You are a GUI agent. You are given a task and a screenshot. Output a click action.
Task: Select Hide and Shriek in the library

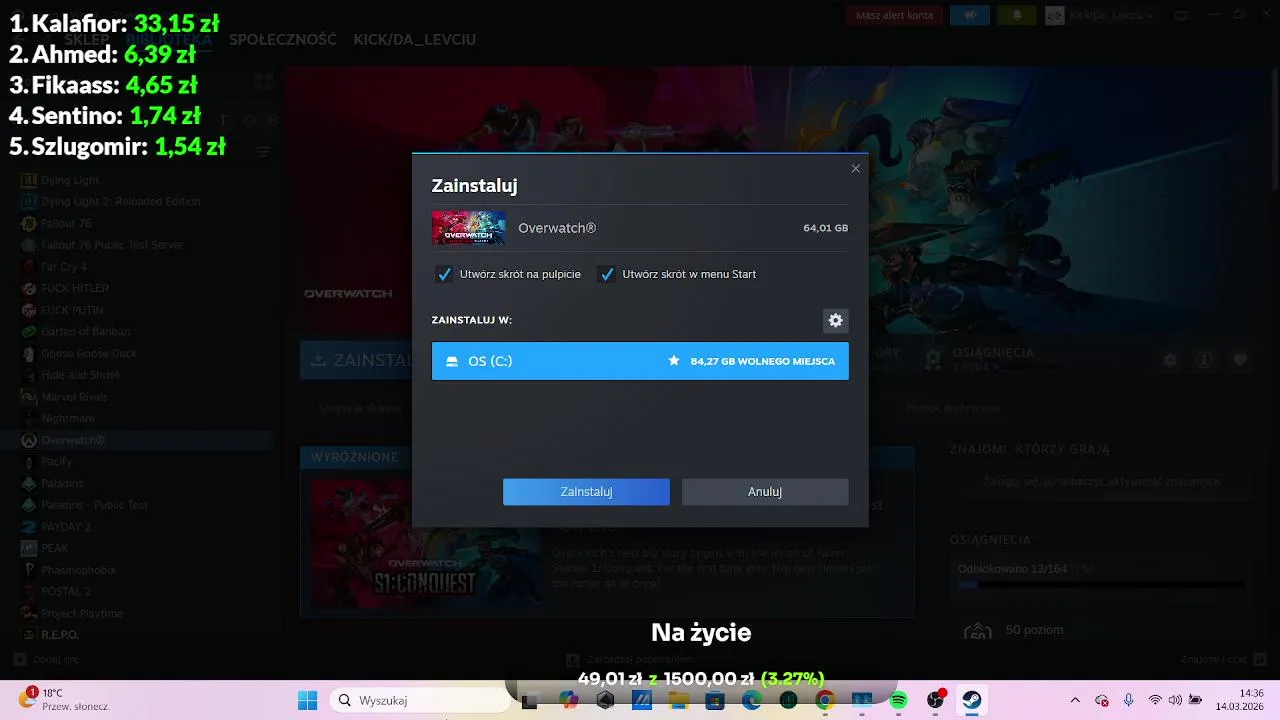[81, 375]
